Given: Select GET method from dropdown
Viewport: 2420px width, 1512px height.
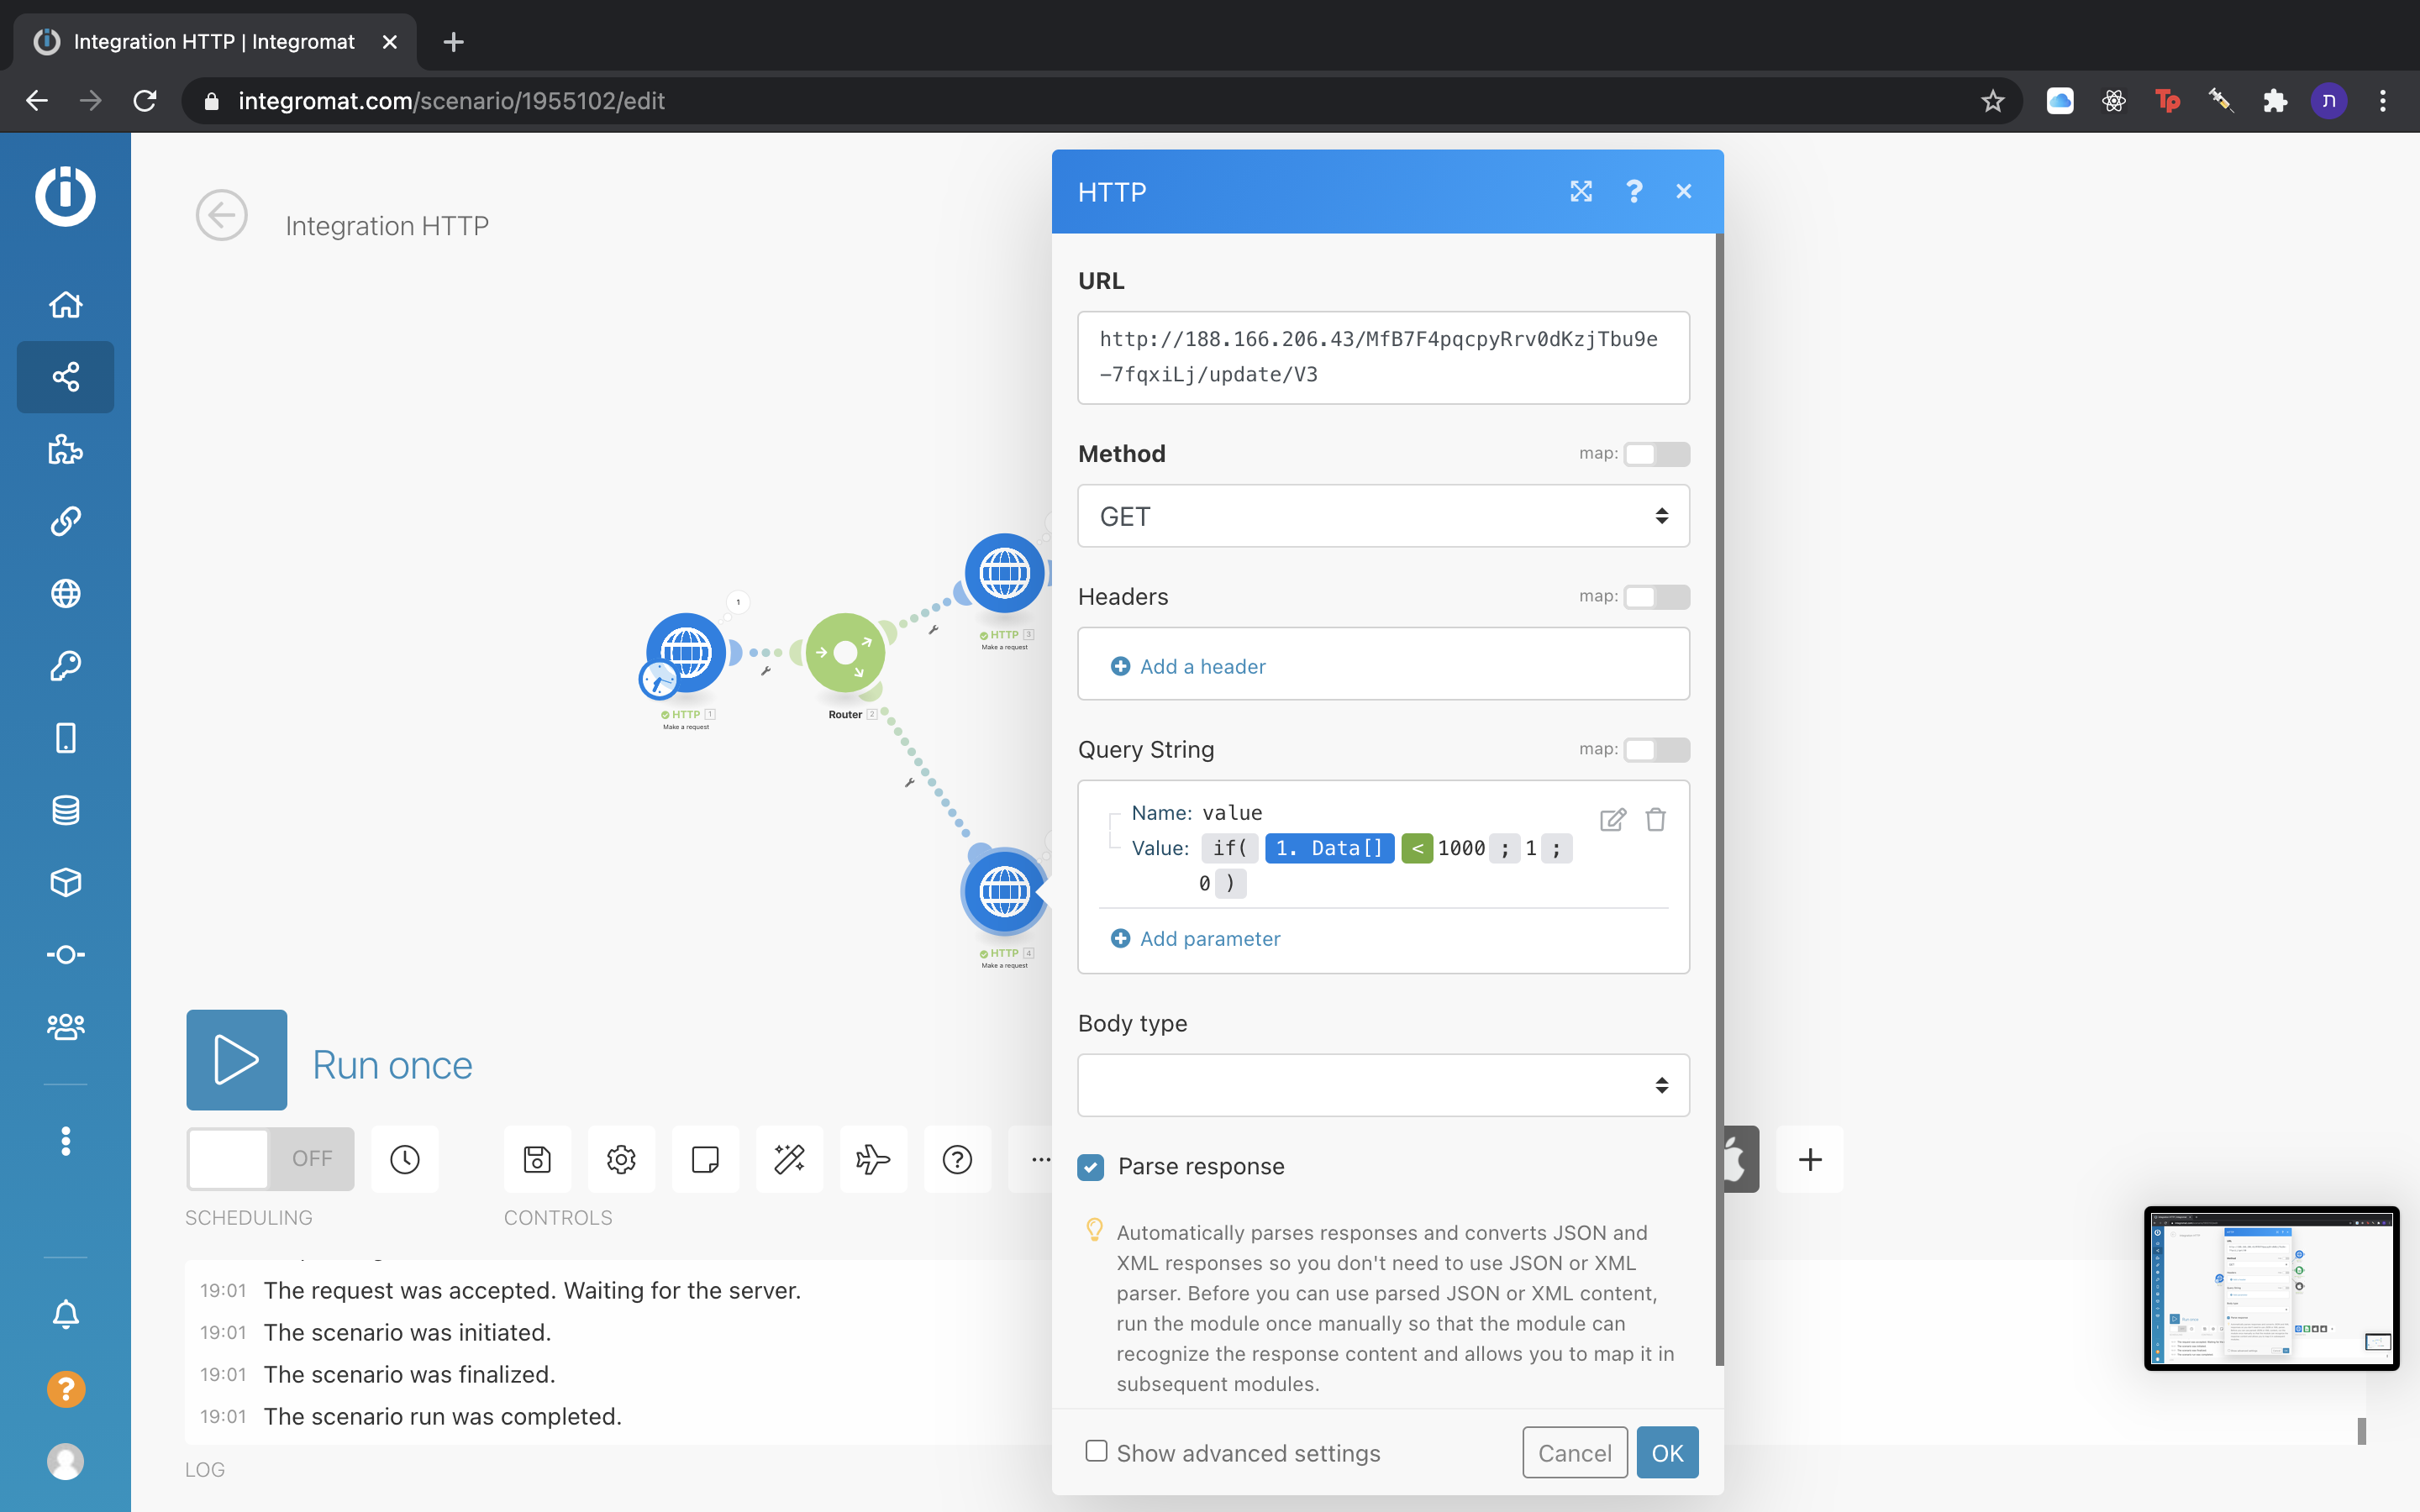Looking at the screenshot, I should click(1383, 516).
